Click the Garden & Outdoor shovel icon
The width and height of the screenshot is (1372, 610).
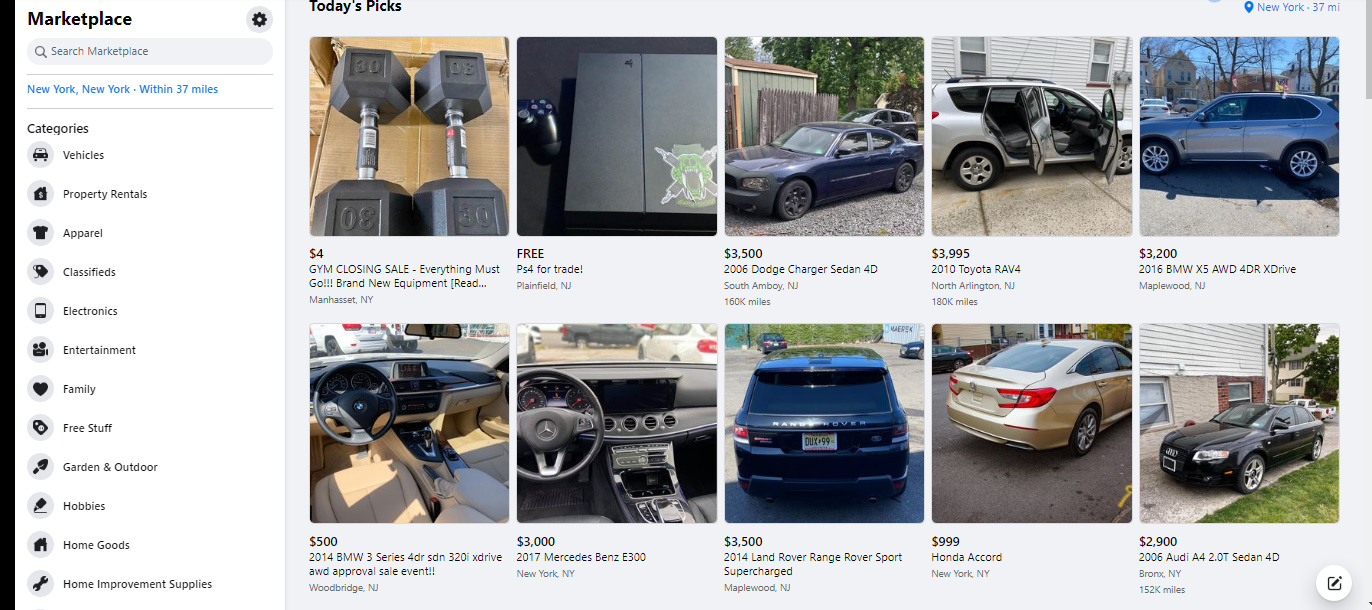[40, 467]
